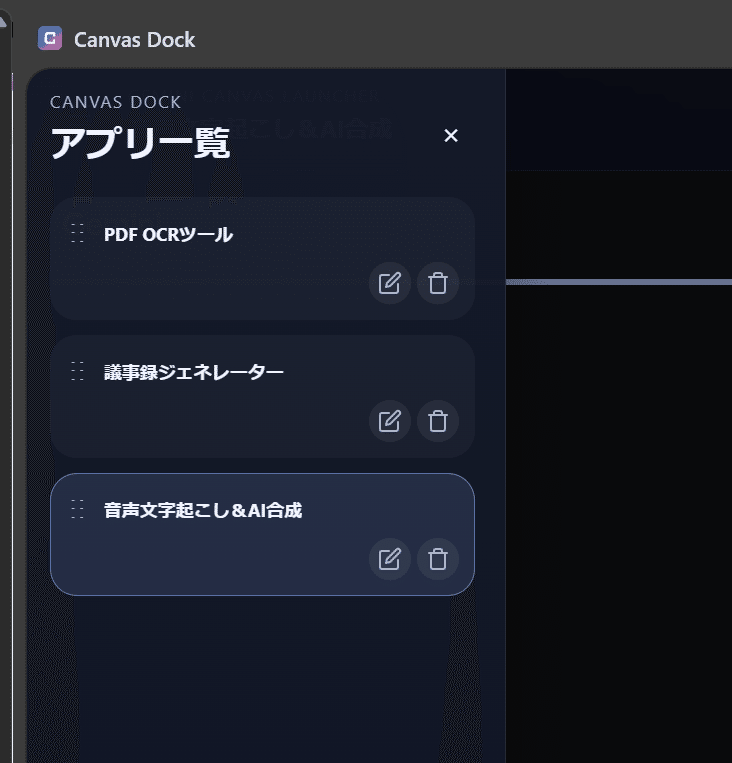Edit the 音声文字起こし＆AI合成 entry
The image size is (732, 763).
(389, 559)
